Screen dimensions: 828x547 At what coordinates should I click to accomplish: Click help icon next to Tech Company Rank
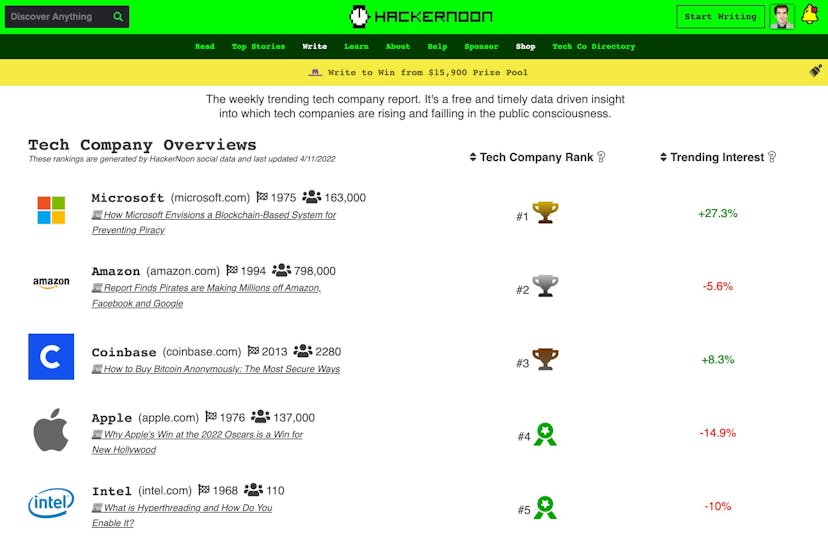click(601, 157)
